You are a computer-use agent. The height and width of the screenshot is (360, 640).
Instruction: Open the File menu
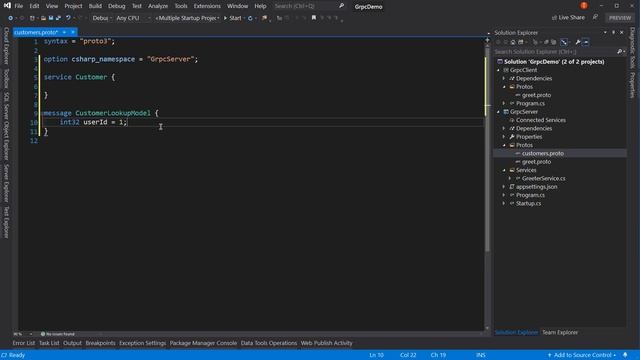coord(19,6)
